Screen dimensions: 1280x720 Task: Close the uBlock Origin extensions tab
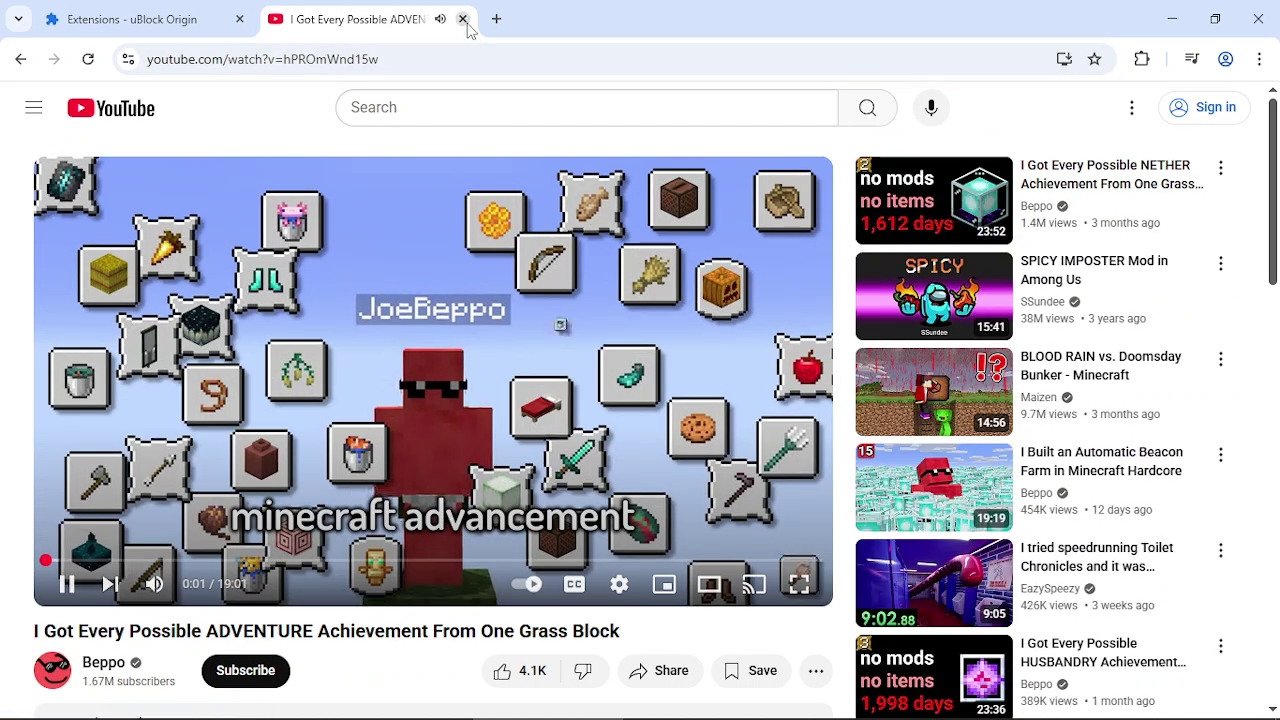[240, 19]
